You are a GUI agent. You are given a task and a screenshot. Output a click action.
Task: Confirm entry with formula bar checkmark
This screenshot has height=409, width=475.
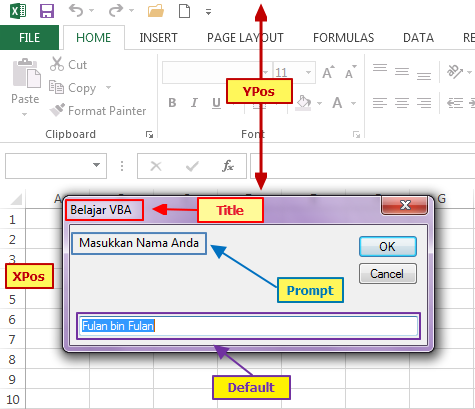pyautogui.click(x=192, y=166)
